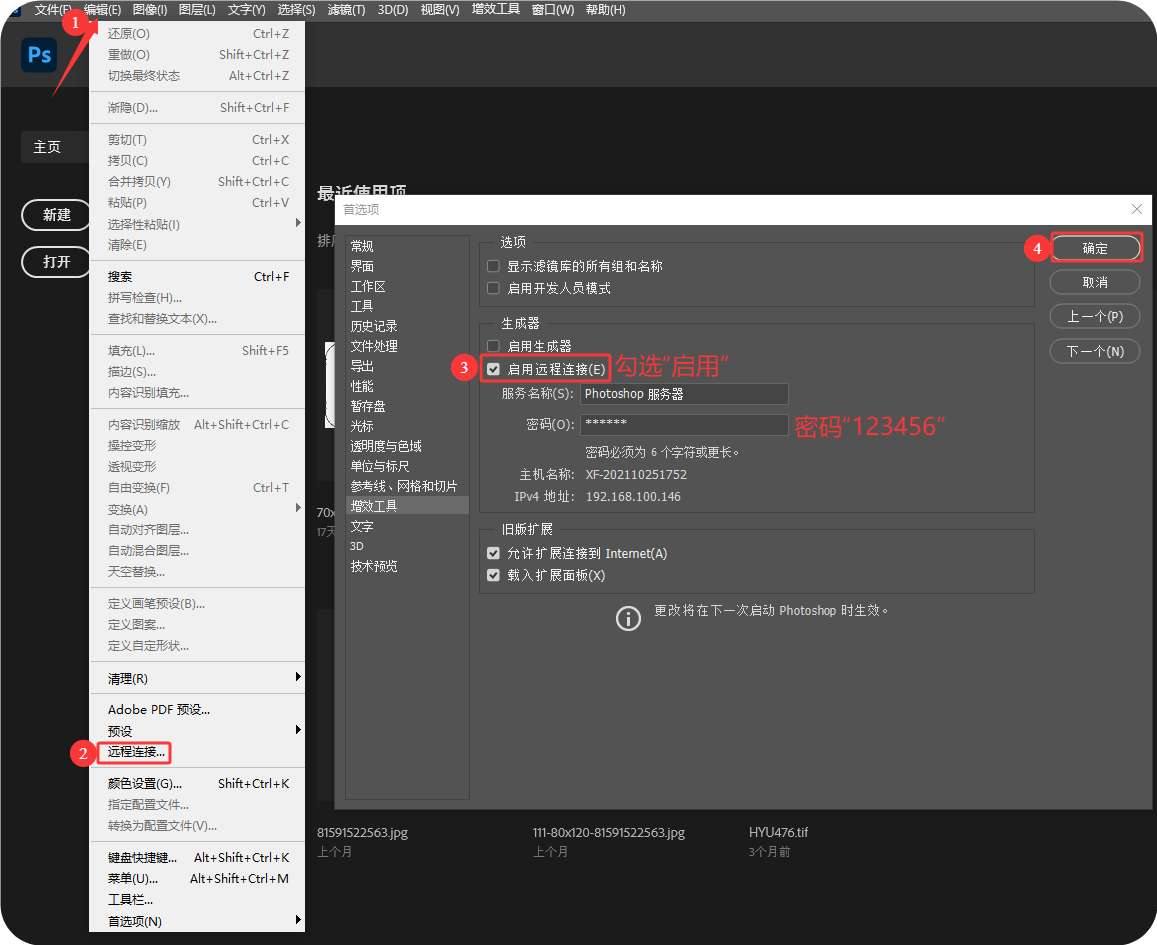Click the 新建 button on home screen
Screen dimensions: 1157x945
[56, 215]
